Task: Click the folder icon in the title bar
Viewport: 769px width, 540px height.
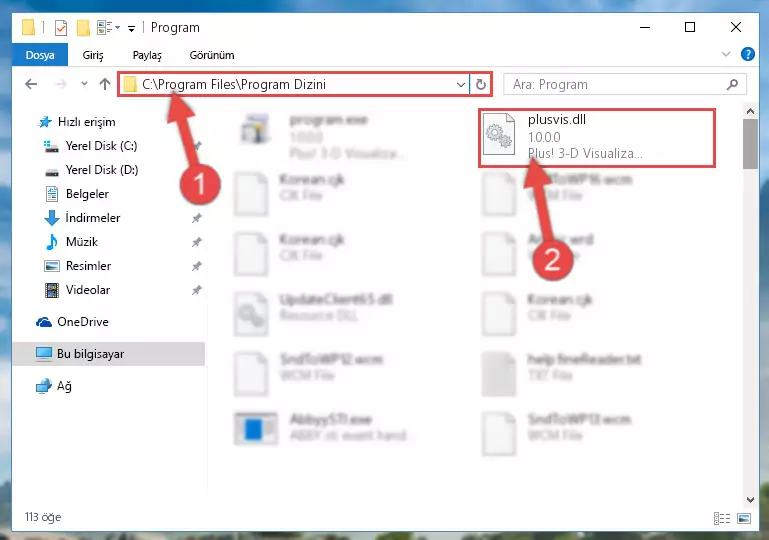Action: coord(28,27)
